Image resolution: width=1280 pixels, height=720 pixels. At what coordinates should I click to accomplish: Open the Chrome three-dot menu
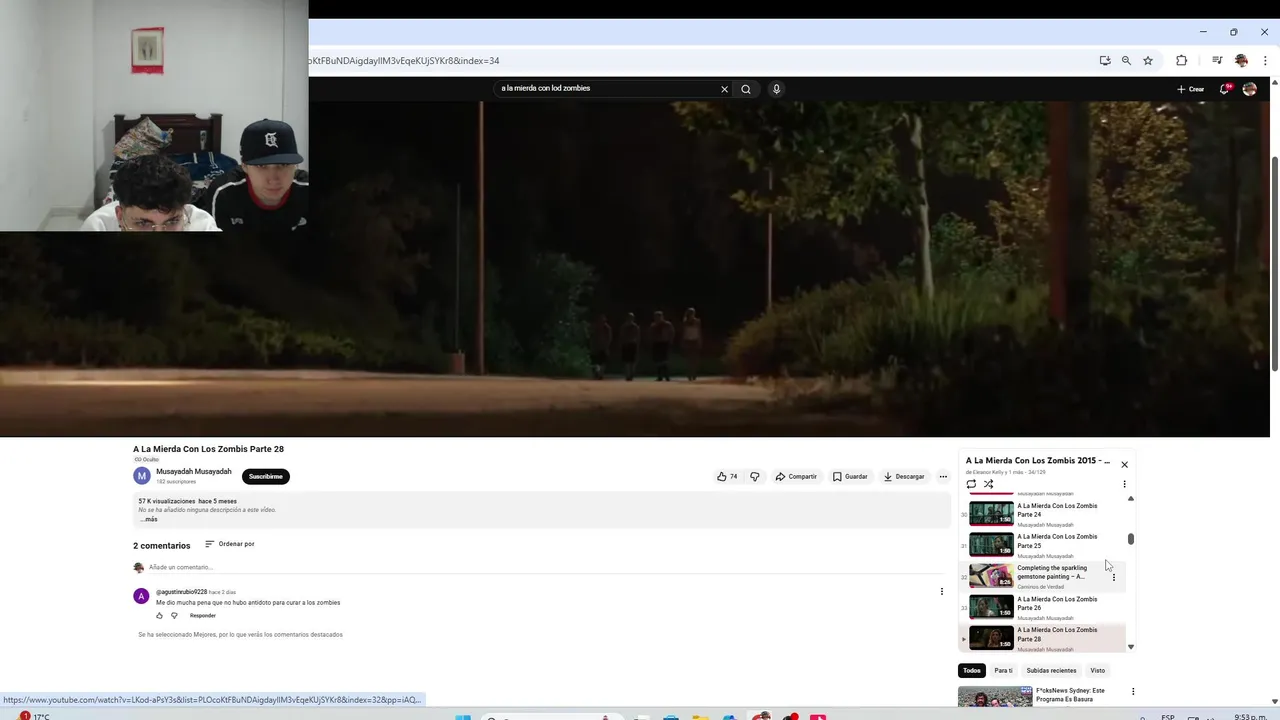pyautogui.click(x=1265, y=60)
